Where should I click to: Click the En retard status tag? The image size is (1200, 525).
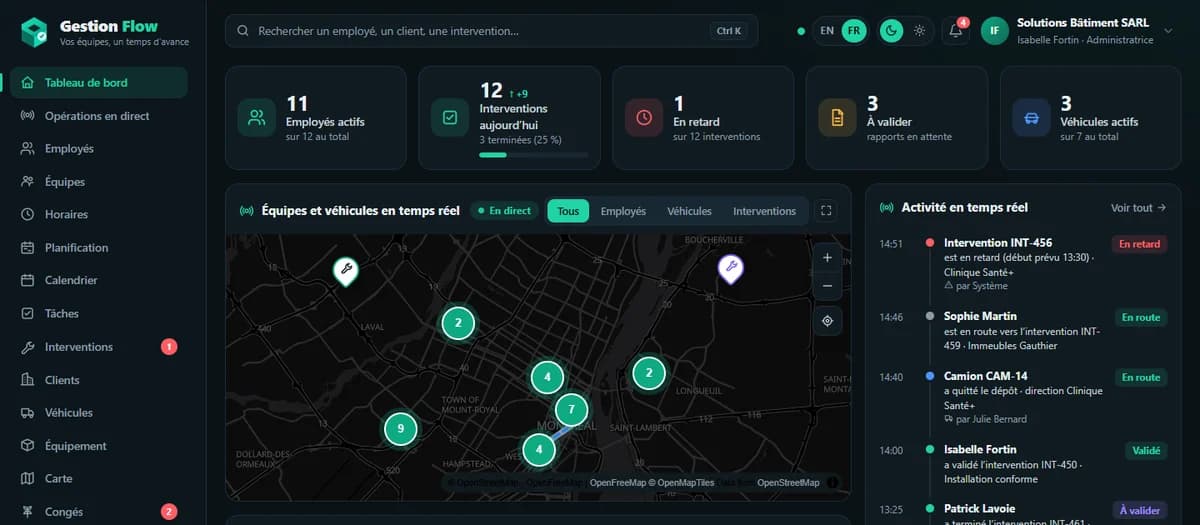(x=1139, y=244)
